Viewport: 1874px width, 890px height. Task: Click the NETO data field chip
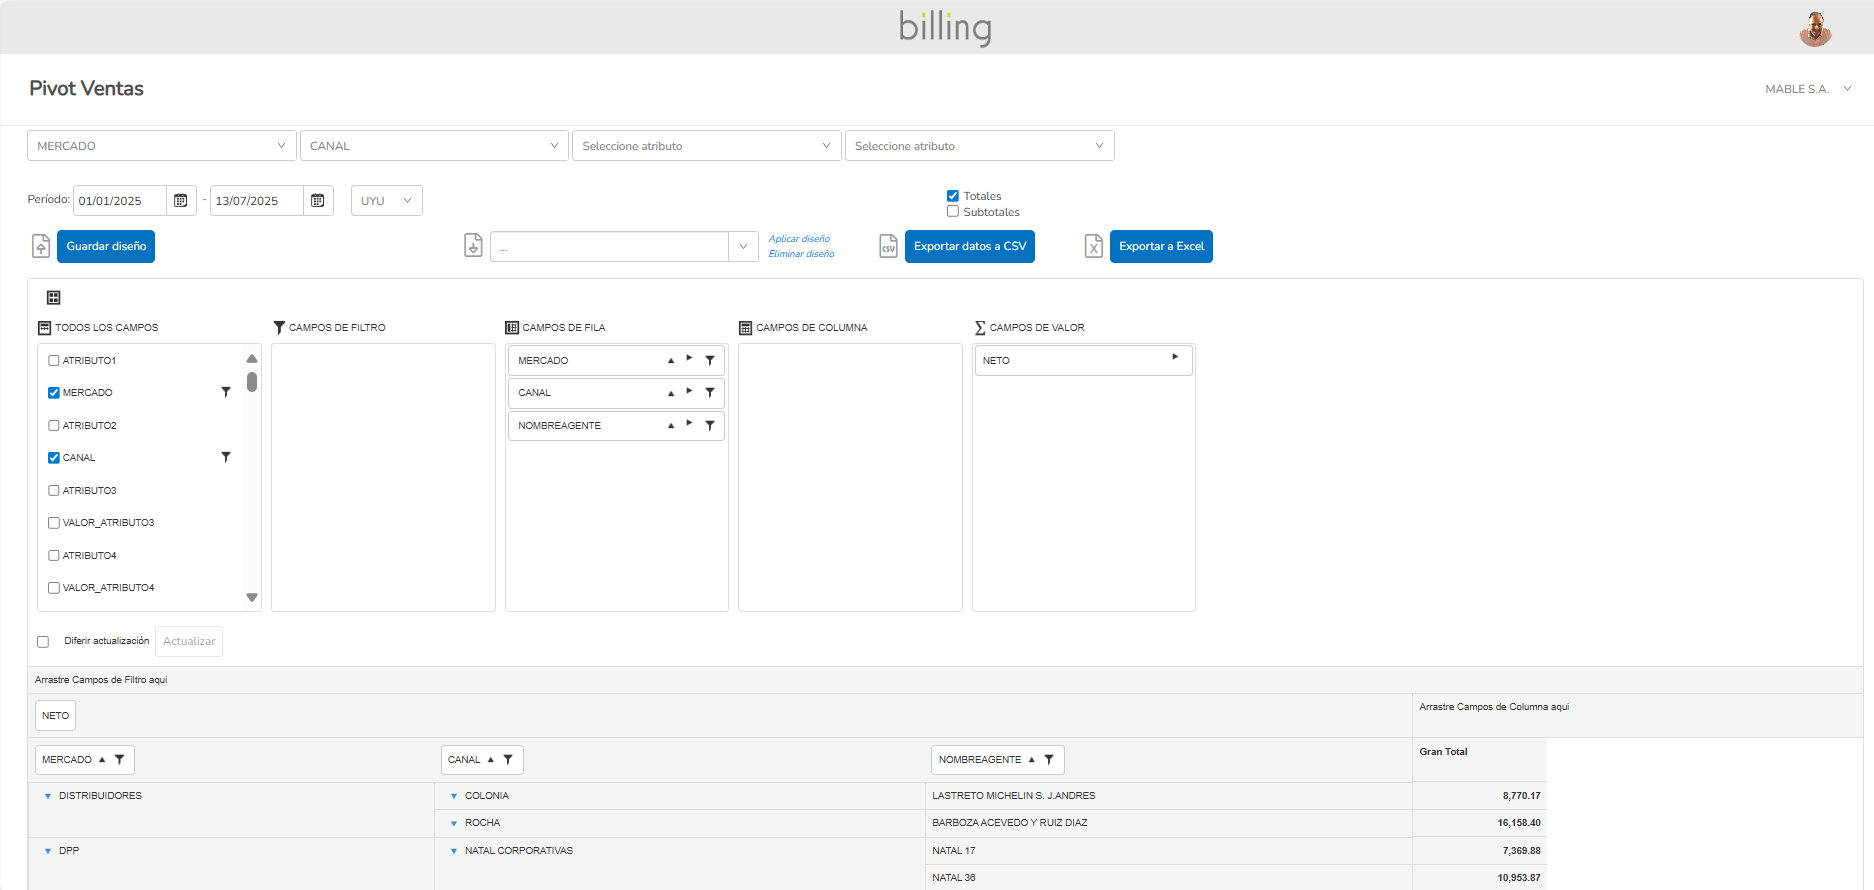pos(56,716)
